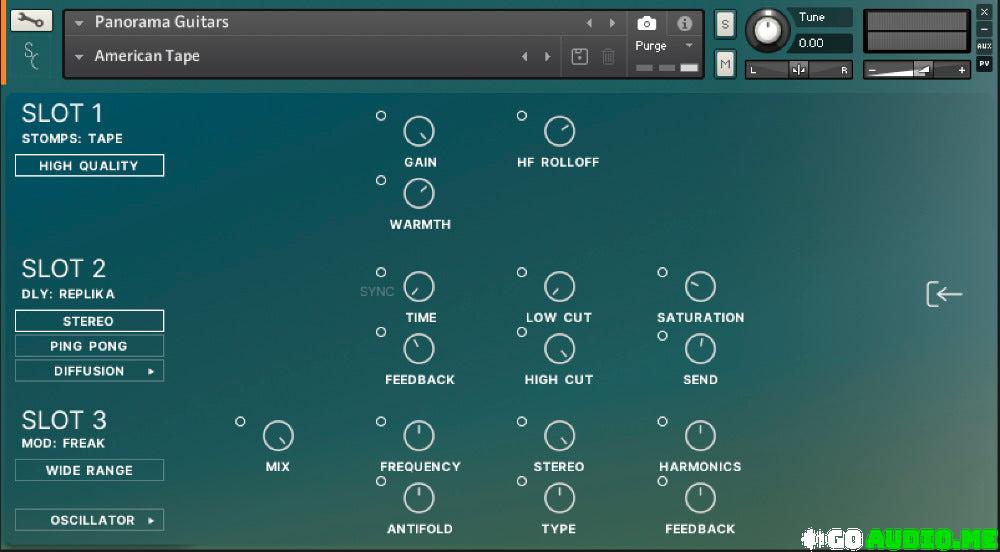Click the back arrow exit icon

[944, 294]
